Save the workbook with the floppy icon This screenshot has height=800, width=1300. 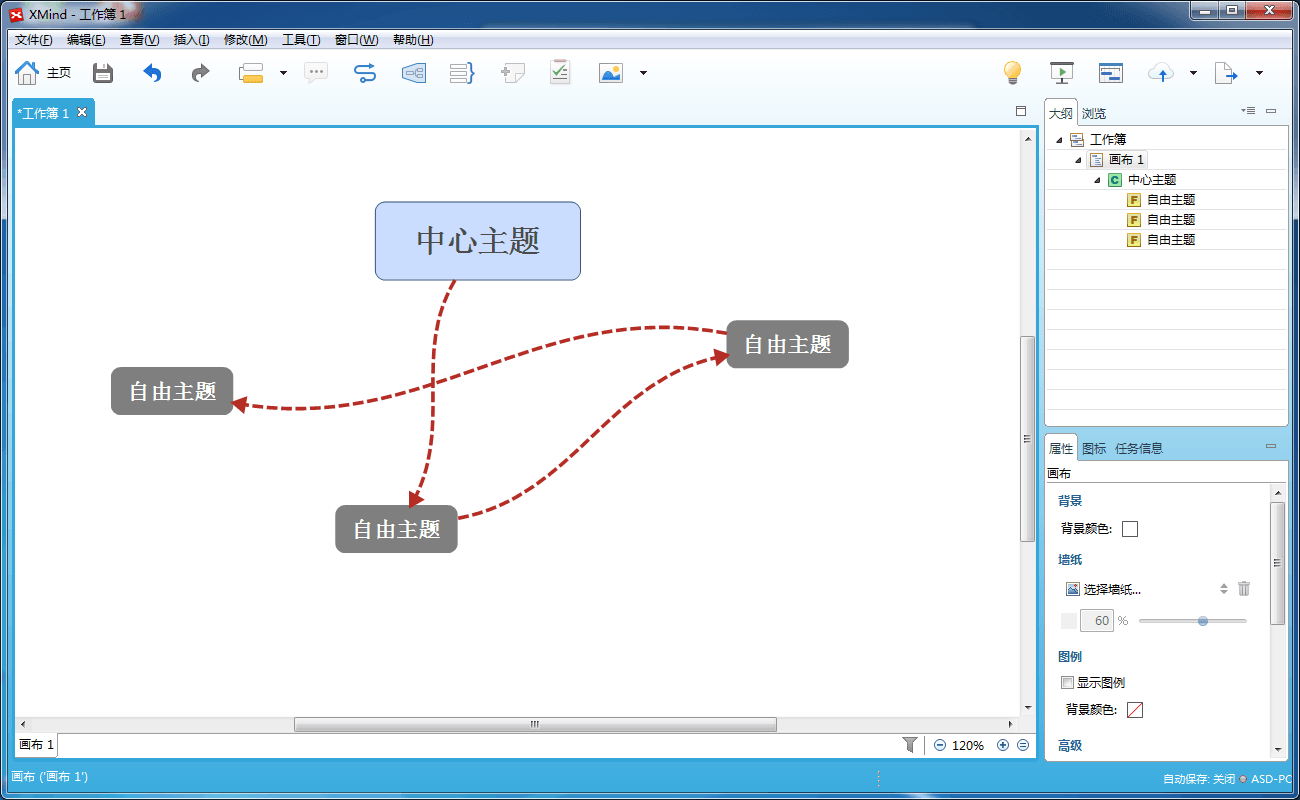pos(103,73)
